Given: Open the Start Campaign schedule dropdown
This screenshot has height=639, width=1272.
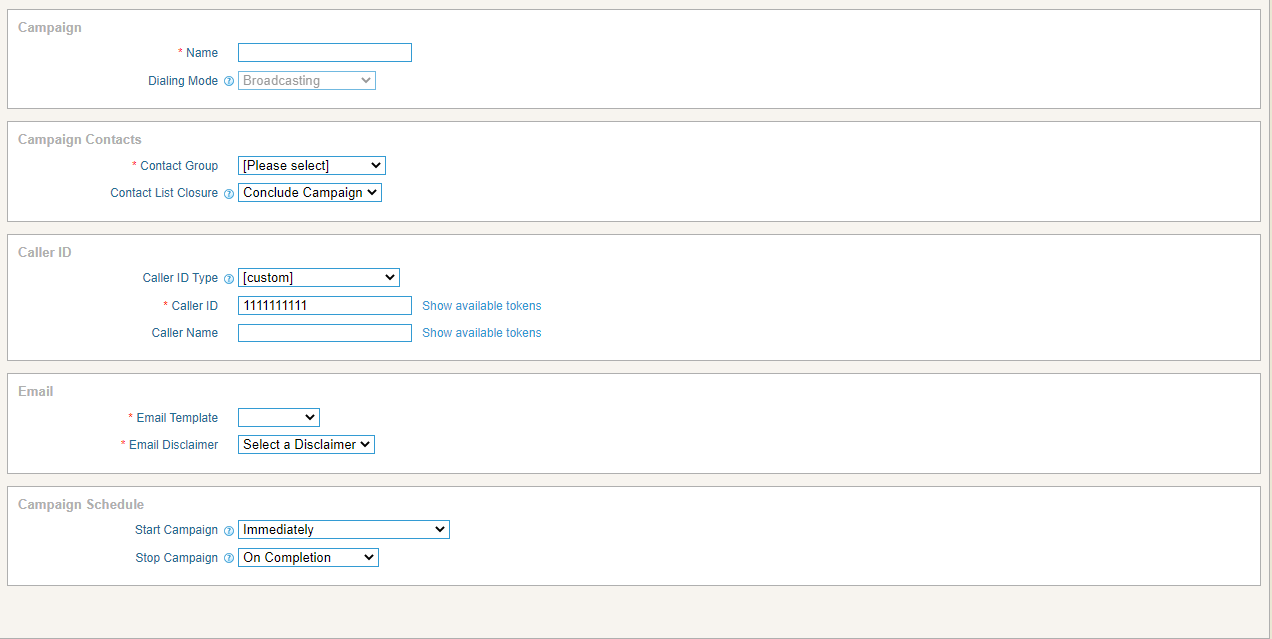Looking at the screenshot, I should (343, 529).
